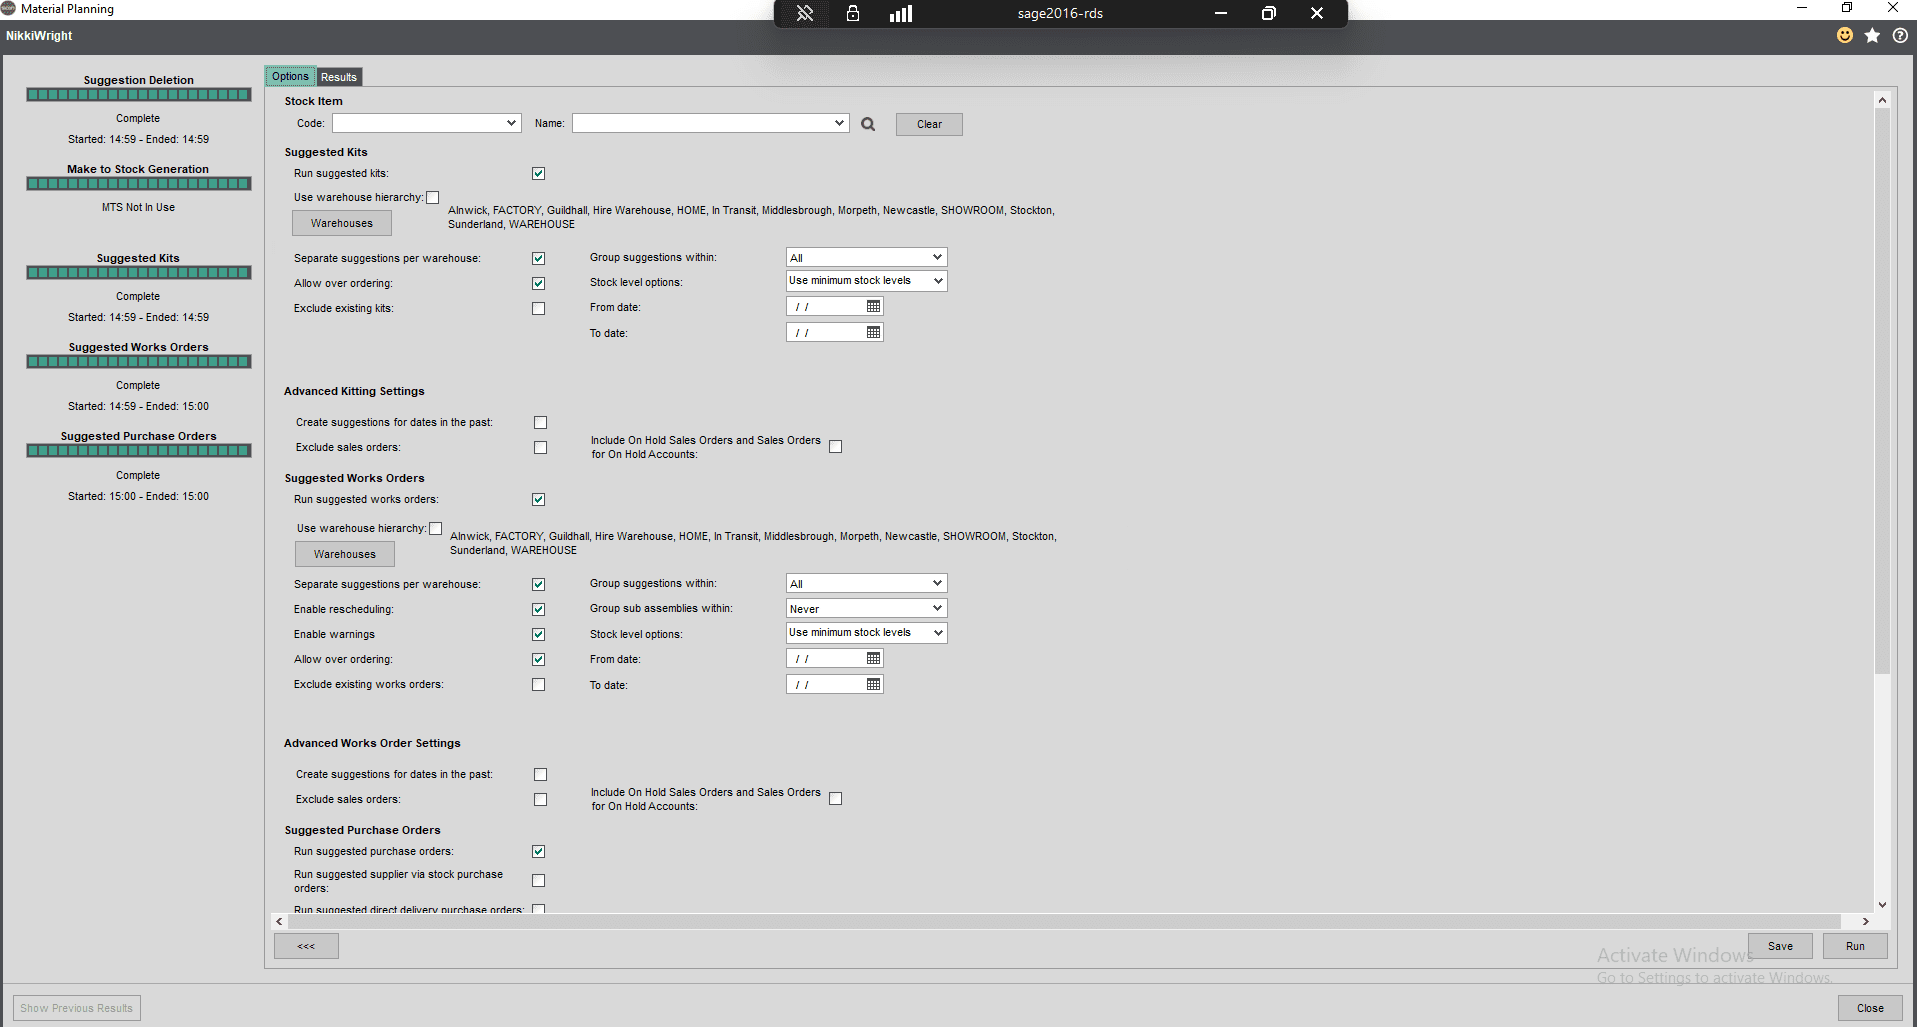Click the stock item search magnifier icon
Viewport: 1917px width, 1027px height.
click(x=868, y=124)
